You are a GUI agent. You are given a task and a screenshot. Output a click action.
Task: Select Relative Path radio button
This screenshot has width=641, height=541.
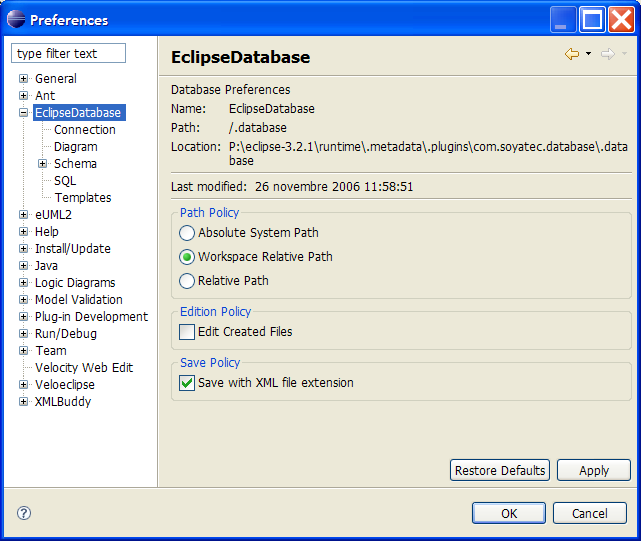coord(187,281)
